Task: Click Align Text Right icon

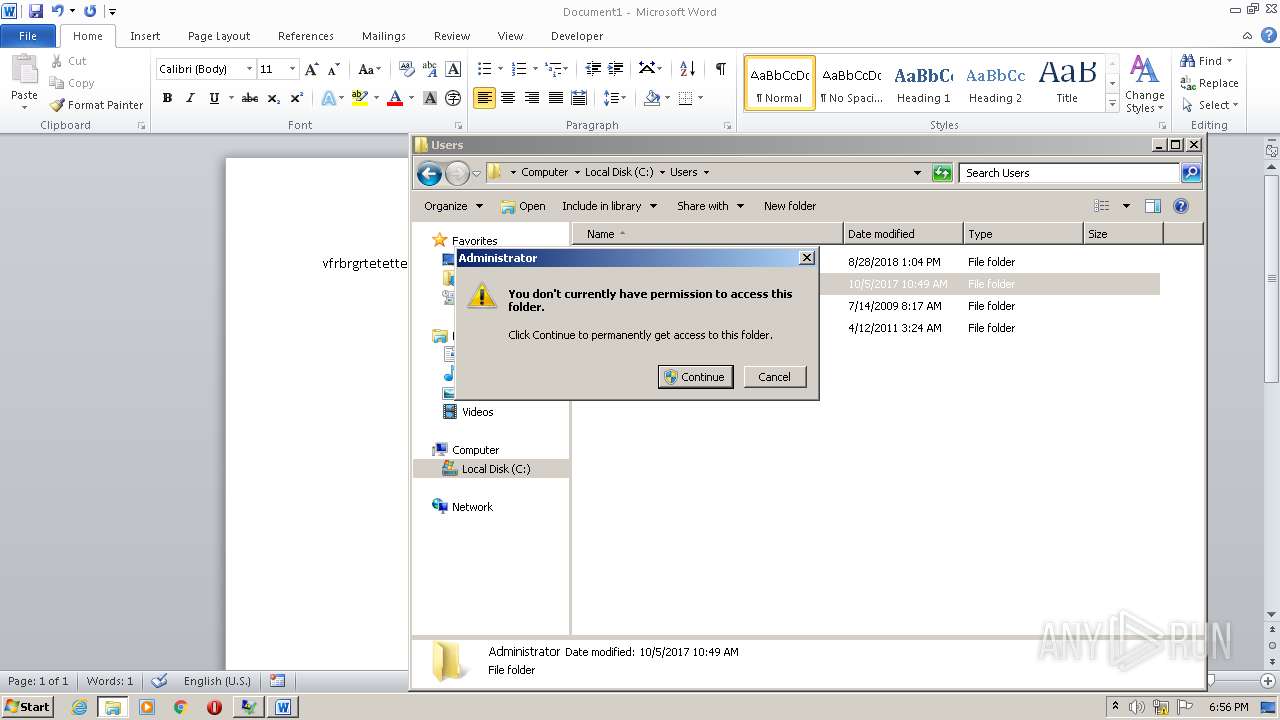Action: (x=532, y=98)
